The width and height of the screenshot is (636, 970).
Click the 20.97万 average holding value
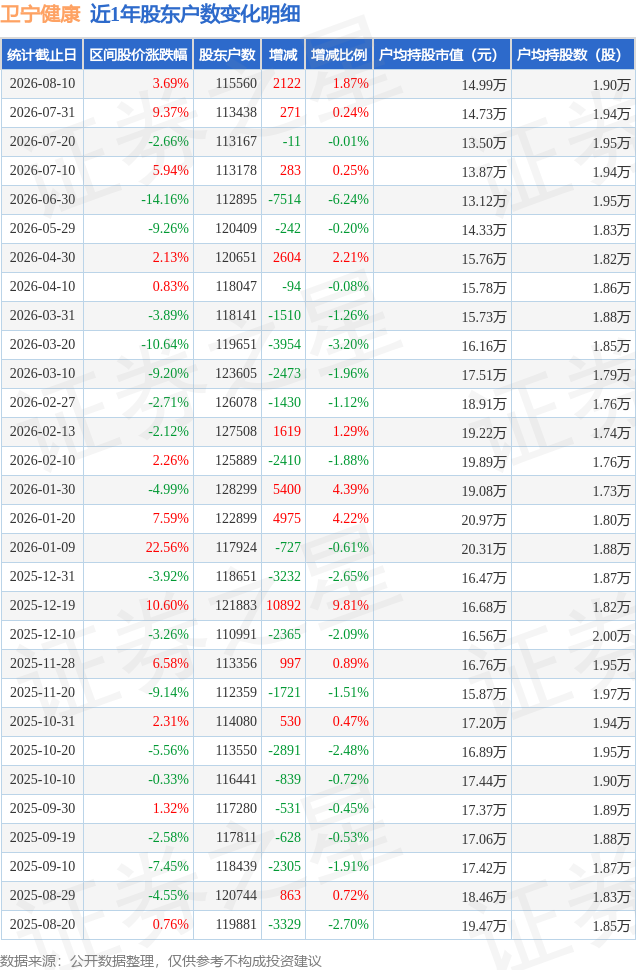click(483, 520)
